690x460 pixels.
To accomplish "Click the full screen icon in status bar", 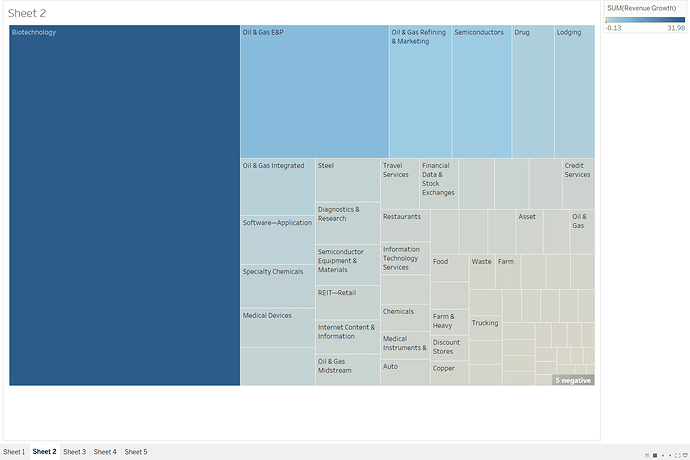I will (x=677, y=455).
